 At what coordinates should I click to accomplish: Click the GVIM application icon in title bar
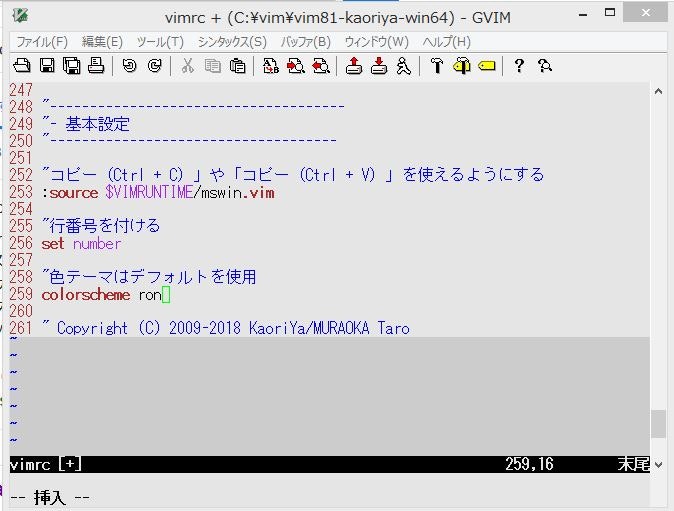click(x=20, y=16)
